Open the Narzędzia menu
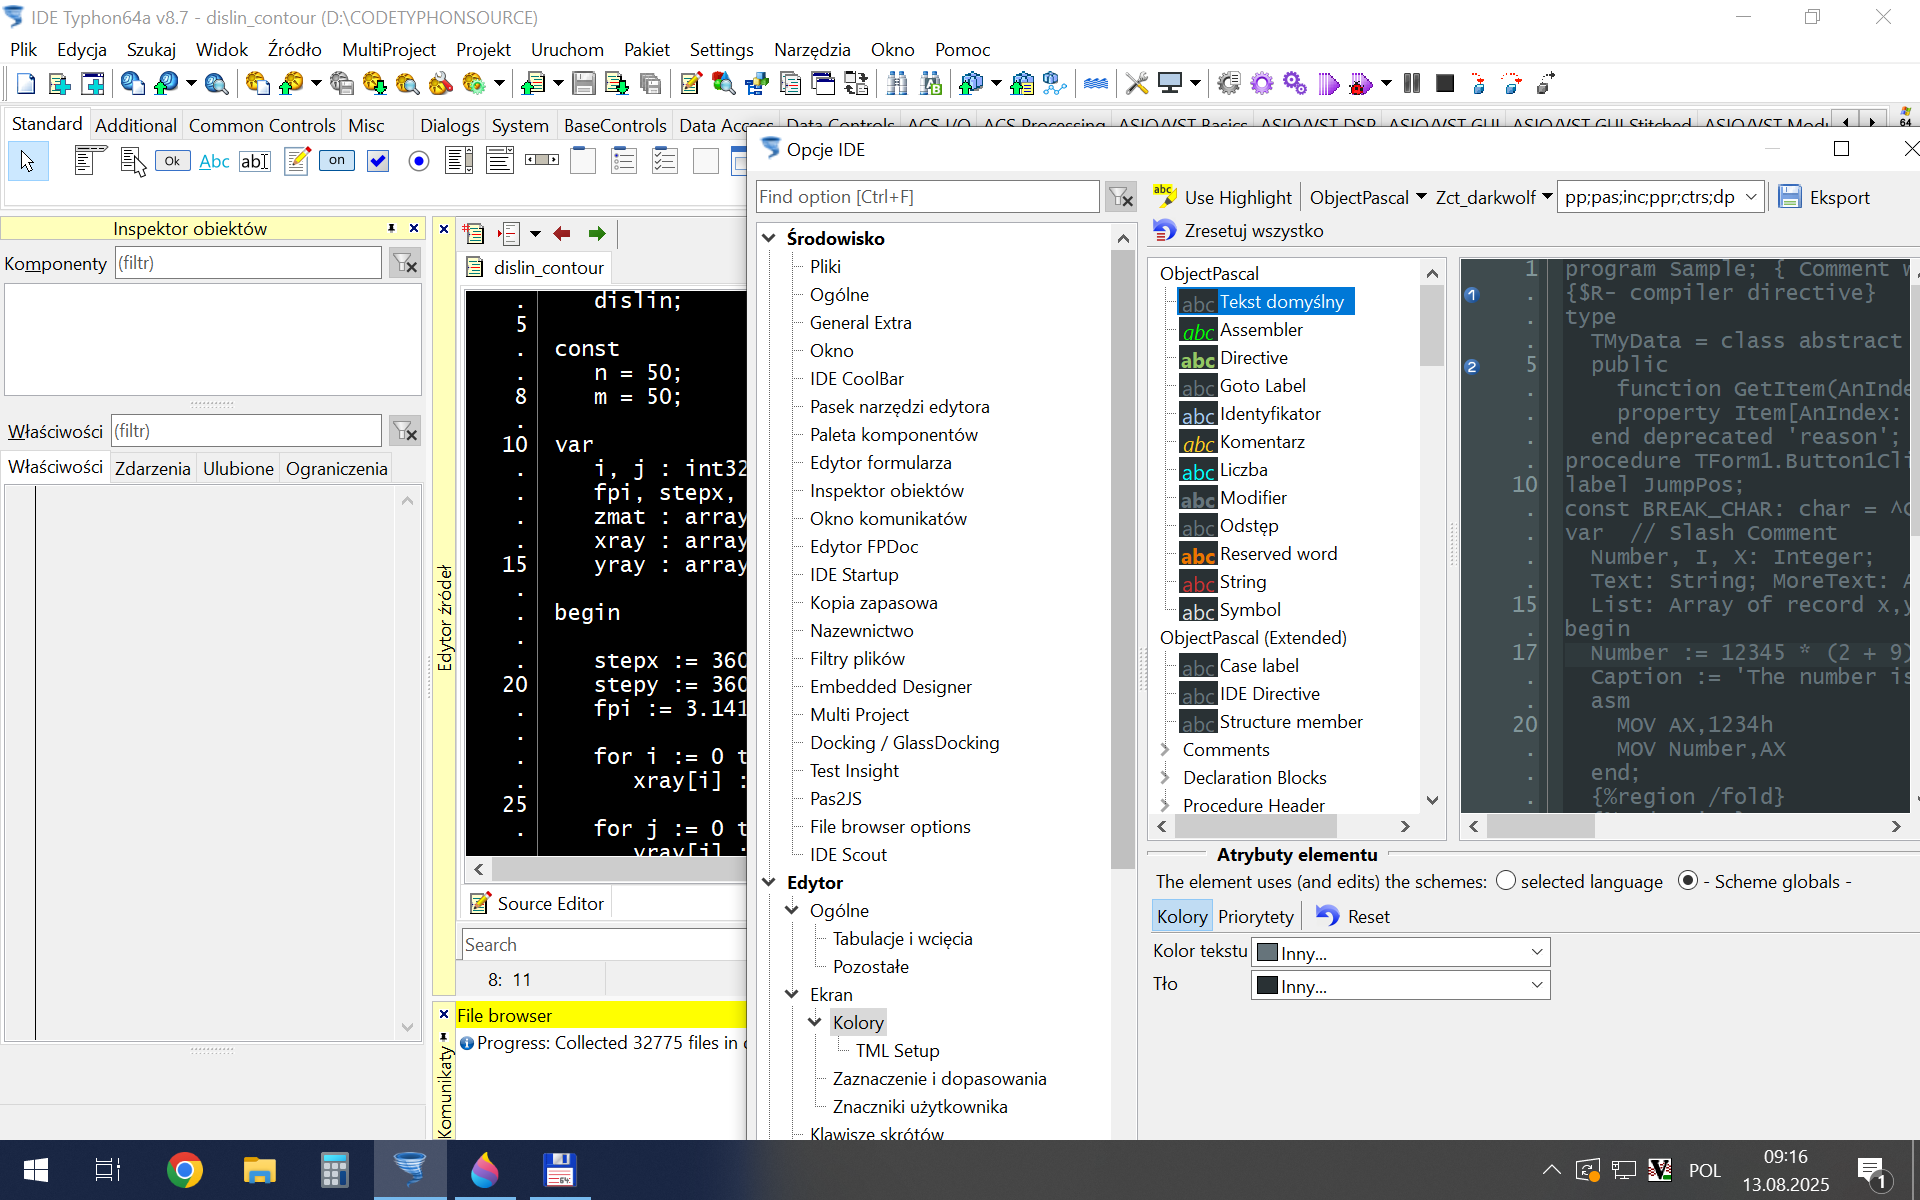The height and width of the screenshot is (1200, 1920). tap(812, 49)
